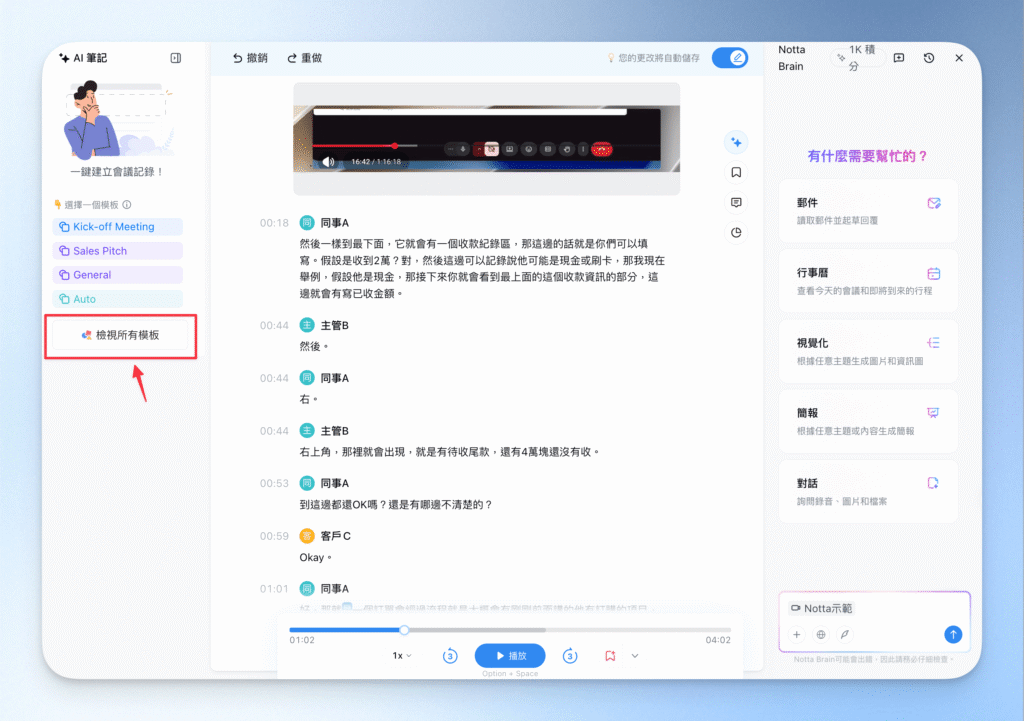Click the pen icon in chat box

coord(844,635)
